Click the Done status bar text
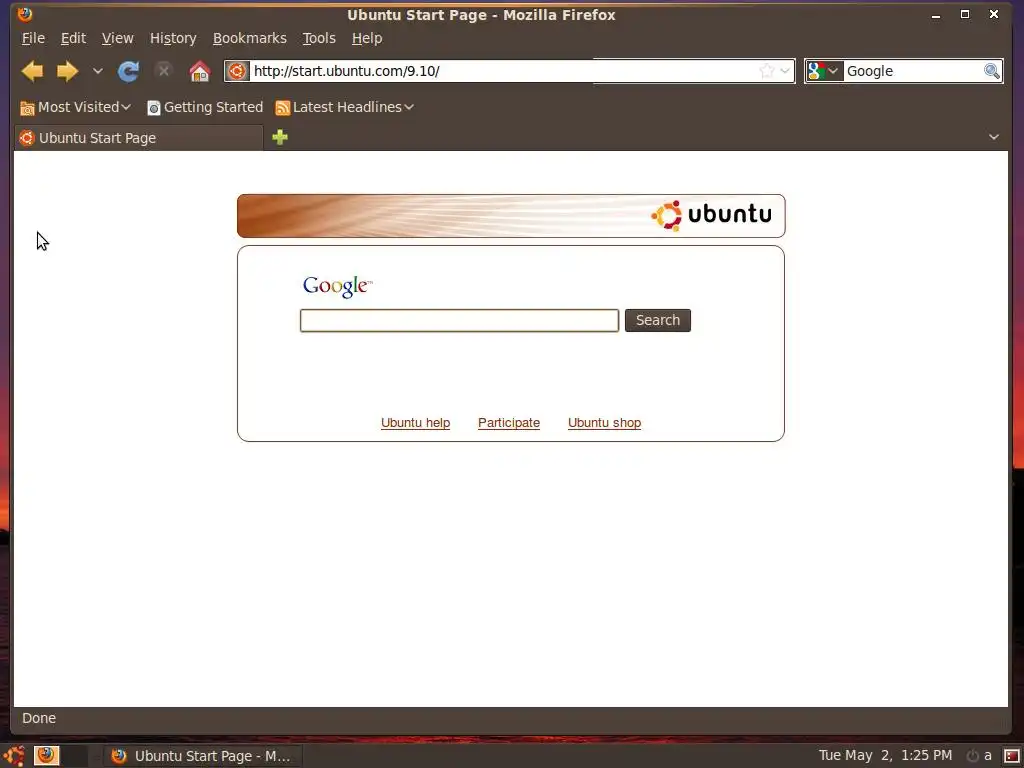 point(39,718)
